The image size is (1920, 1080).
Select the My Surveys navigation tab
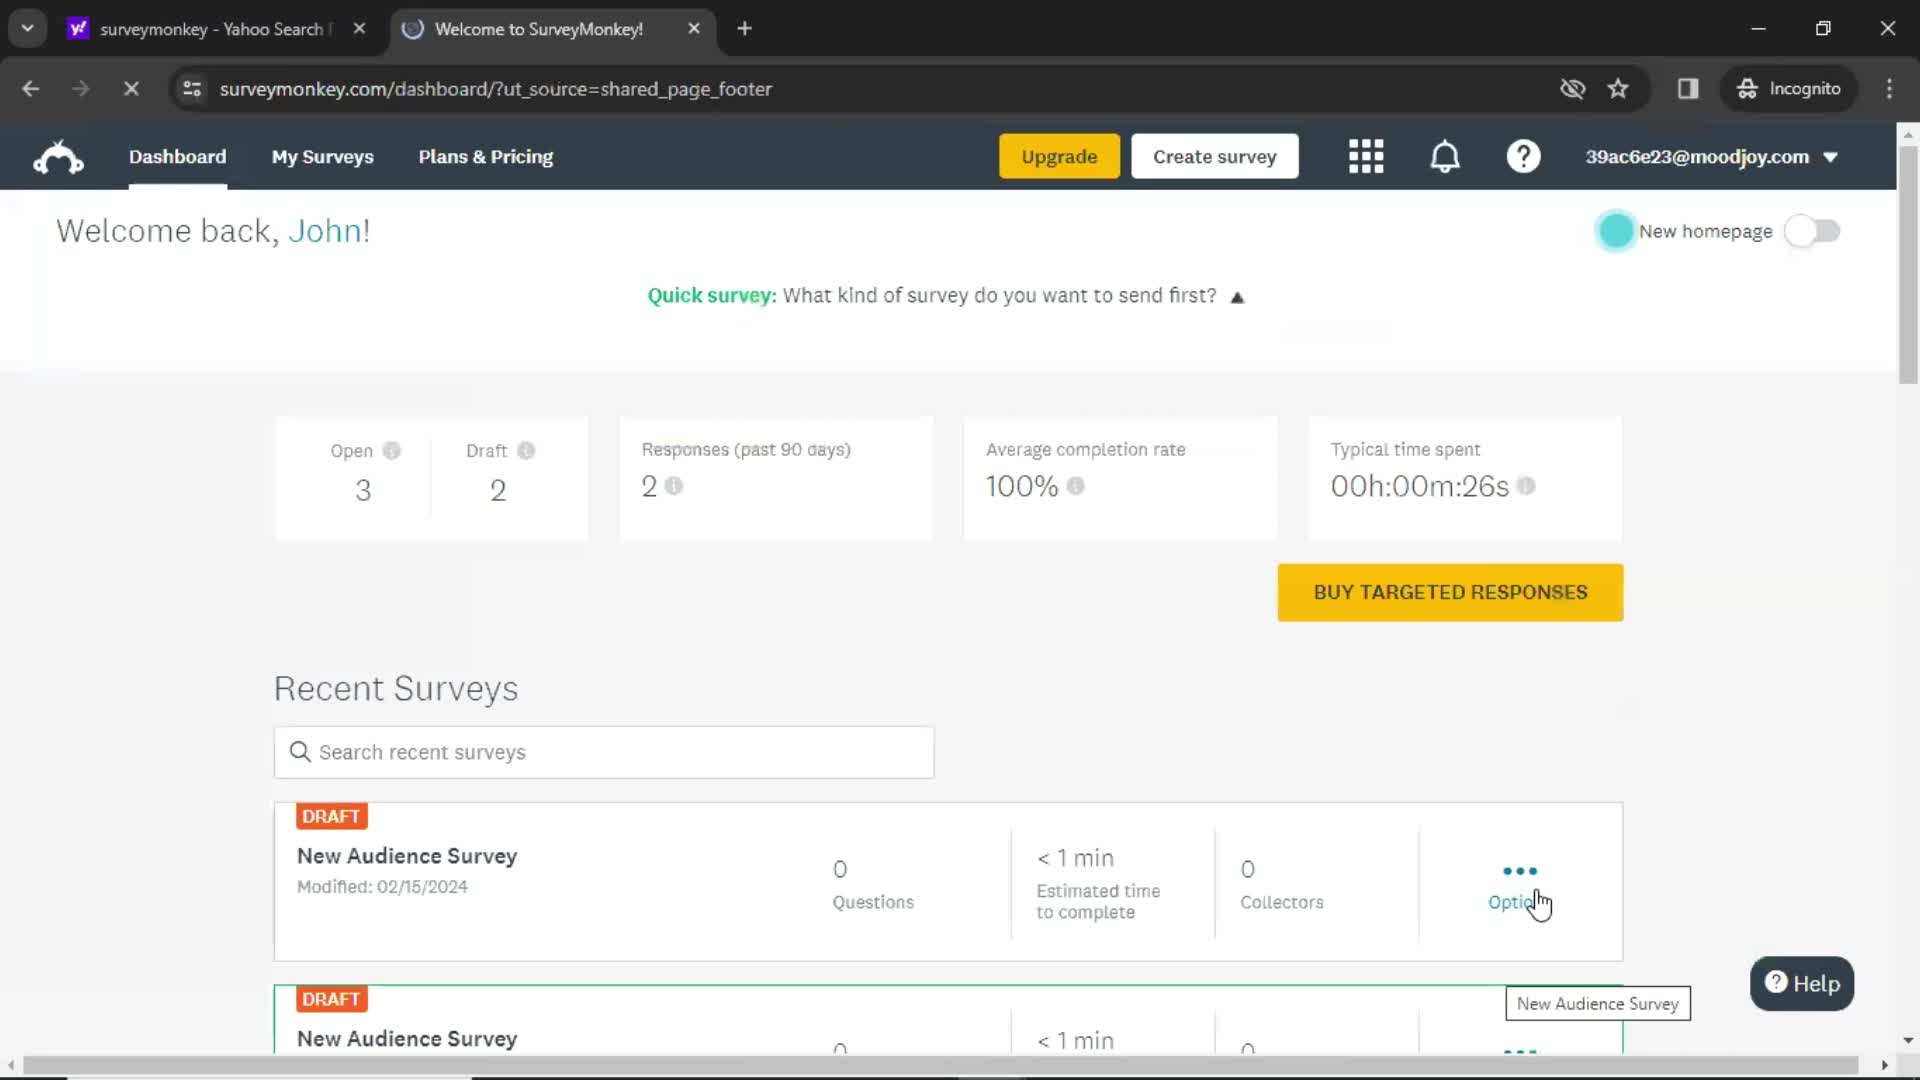(322, 156)
